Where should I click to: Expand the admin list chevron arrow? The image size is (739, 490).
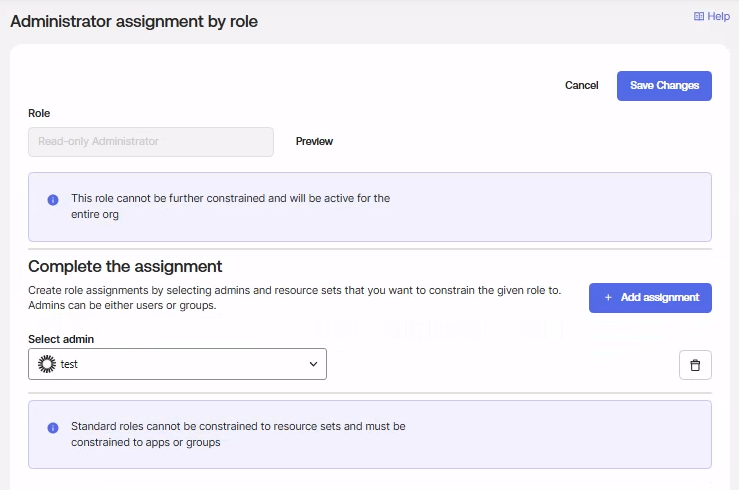[313, 364]
